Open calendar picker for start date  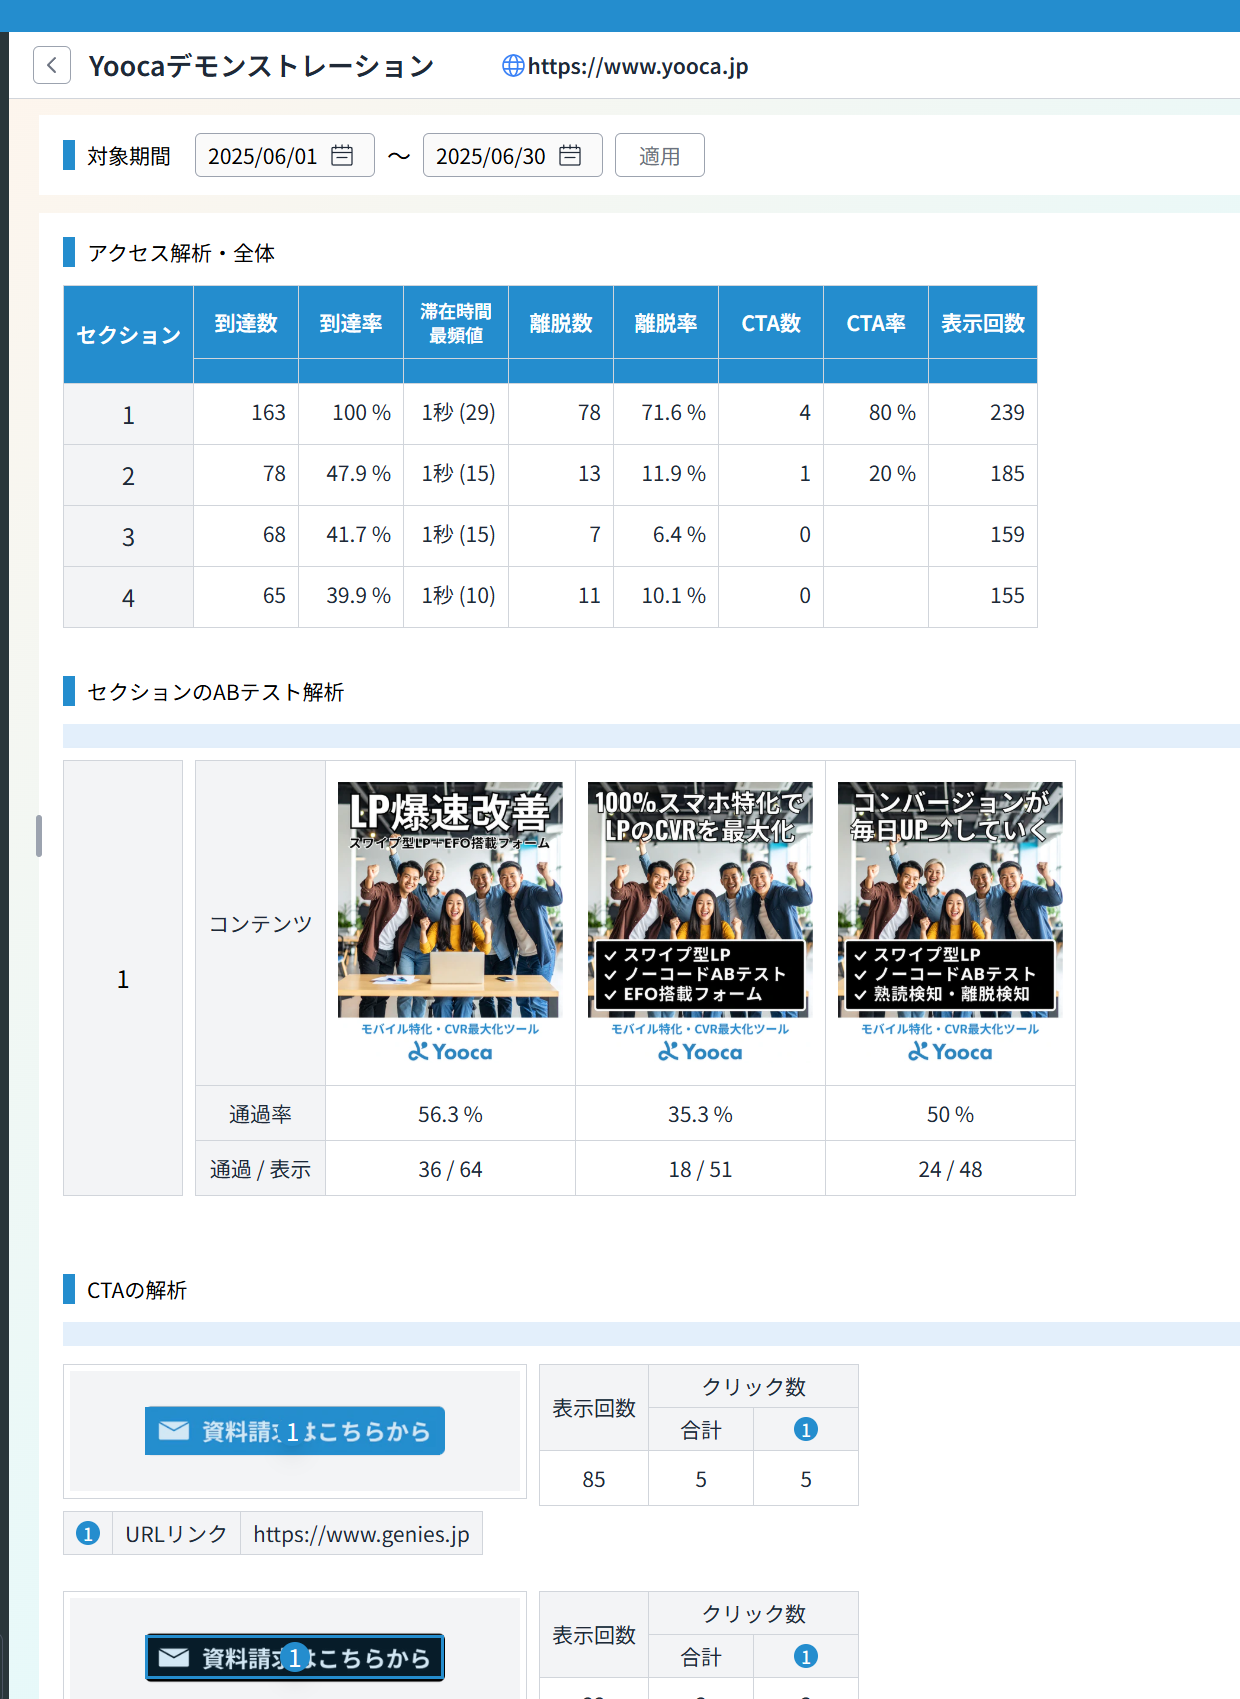click(x=342, y=156)
